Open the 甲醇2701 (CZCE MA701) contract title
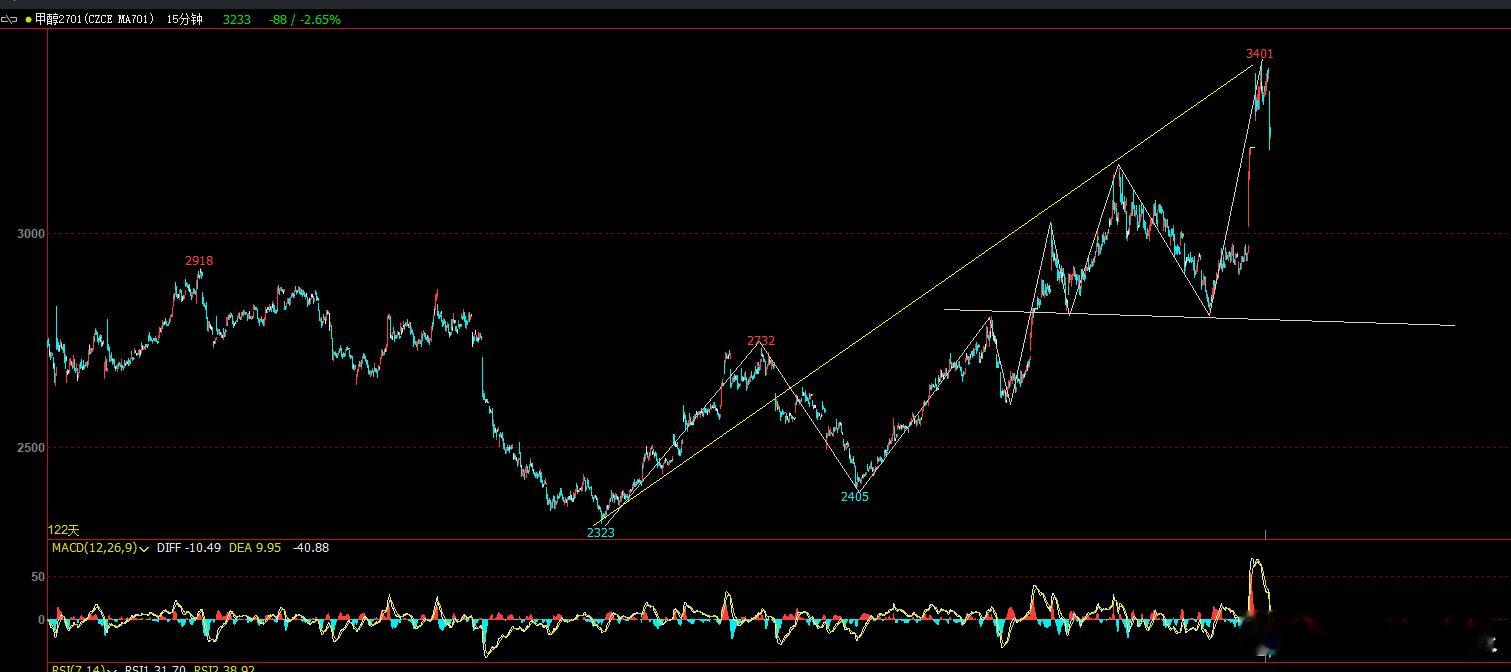The height and width of the screenshot is (672, 1511). click(94, 19)
